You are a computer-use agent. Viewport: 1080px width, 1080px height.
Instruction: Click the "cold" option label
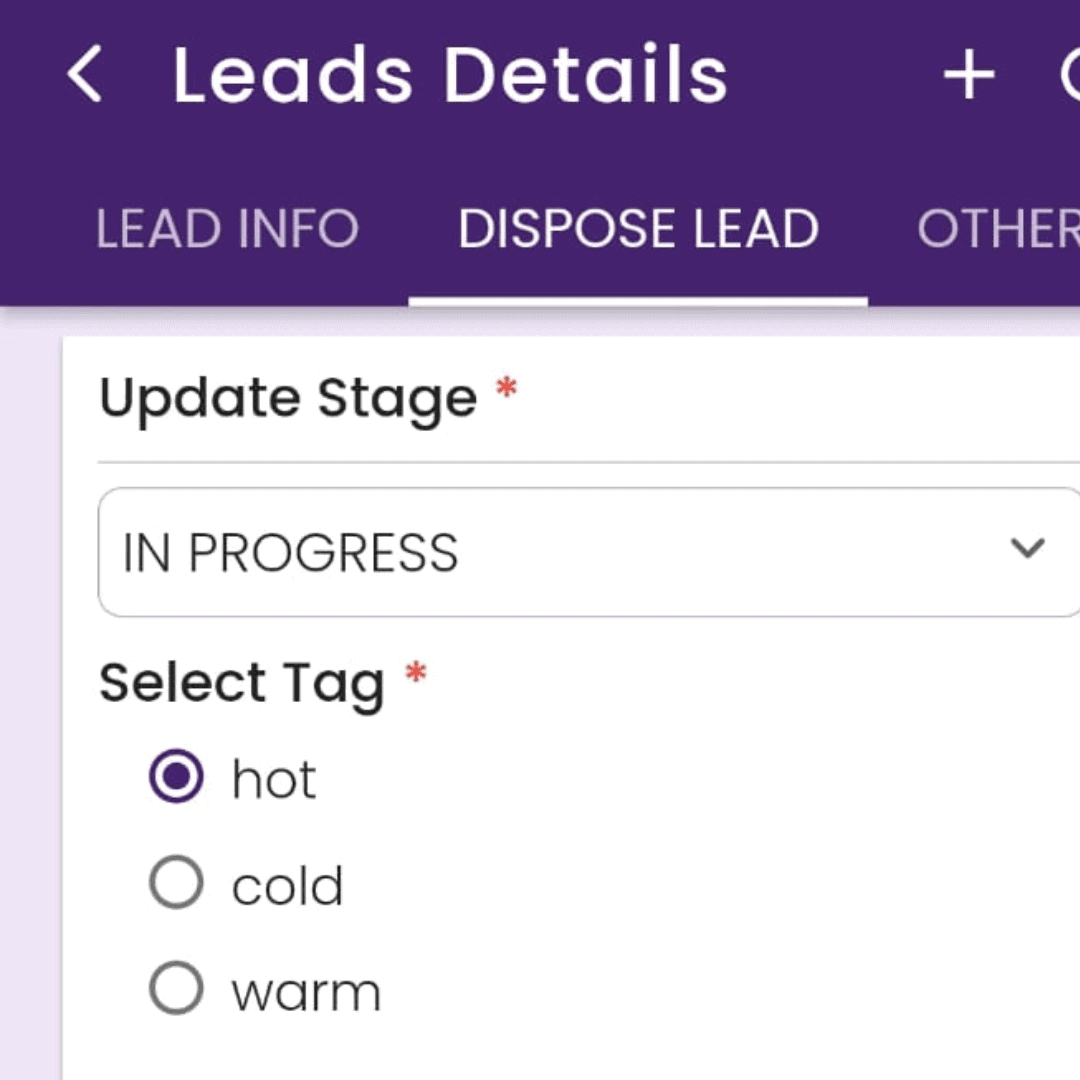(287, 886)
